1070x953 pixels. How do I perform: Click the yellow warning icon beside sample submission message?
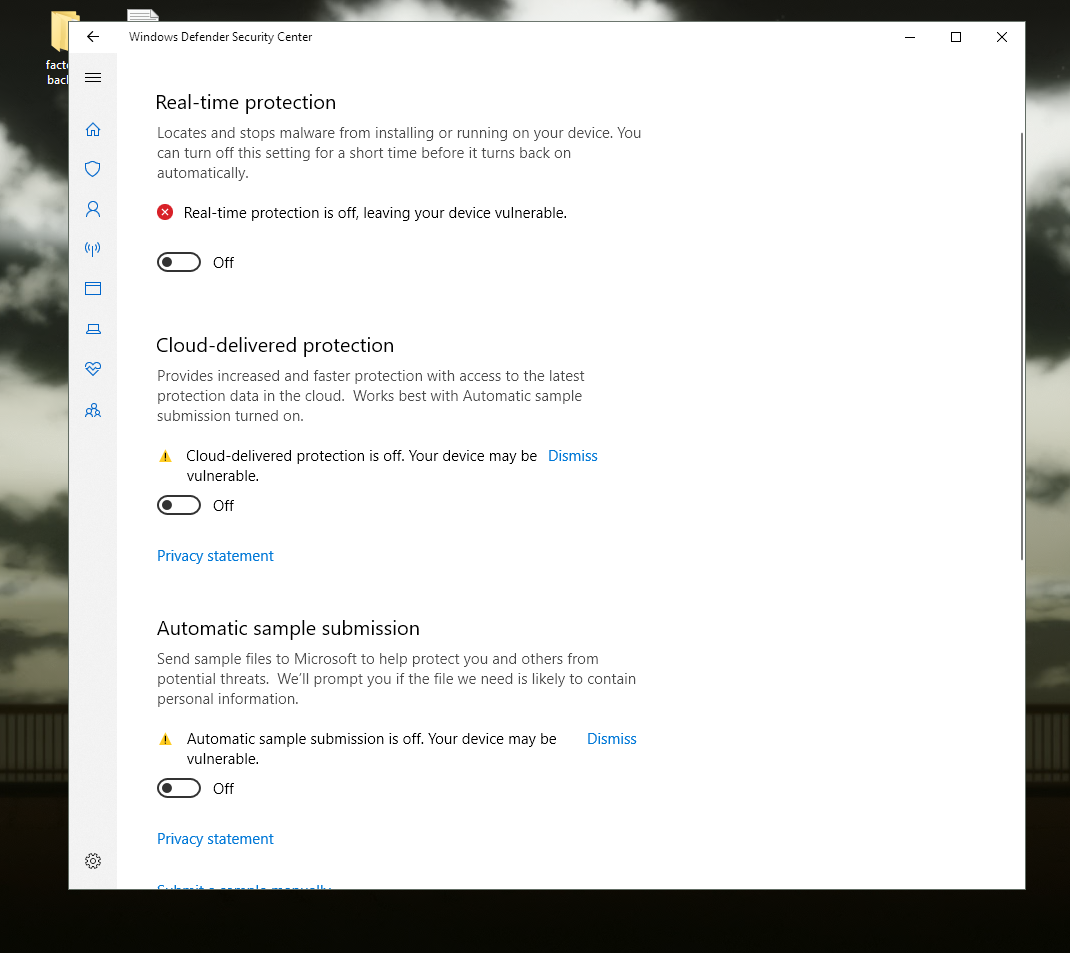click(x=165, y=739)
